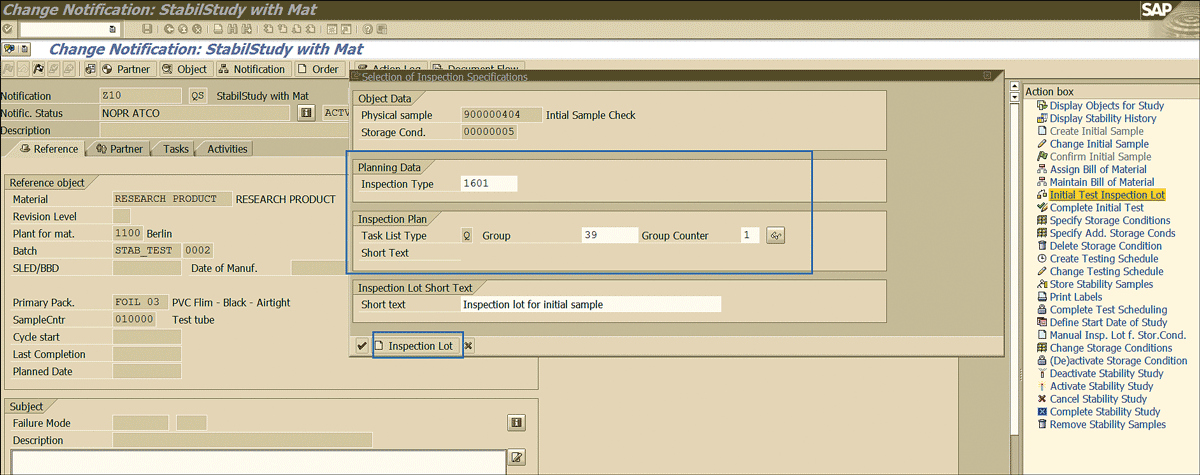Click the Help question mark icon
The height and width of the screenshot is (475, 1200).
[368, 29]
